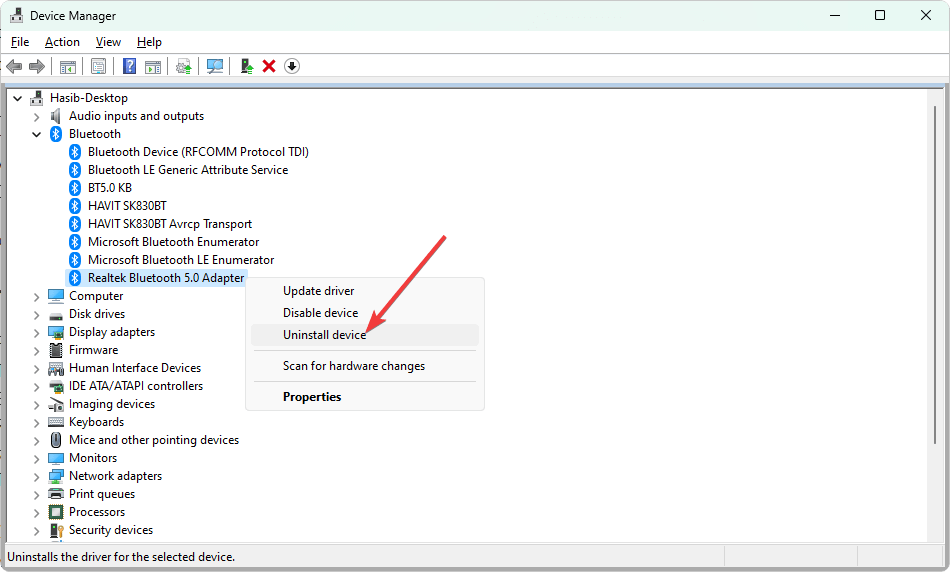Select the HAVIT SK830BT device
This screenshot has width=950, height=572.
coord(127,206)
